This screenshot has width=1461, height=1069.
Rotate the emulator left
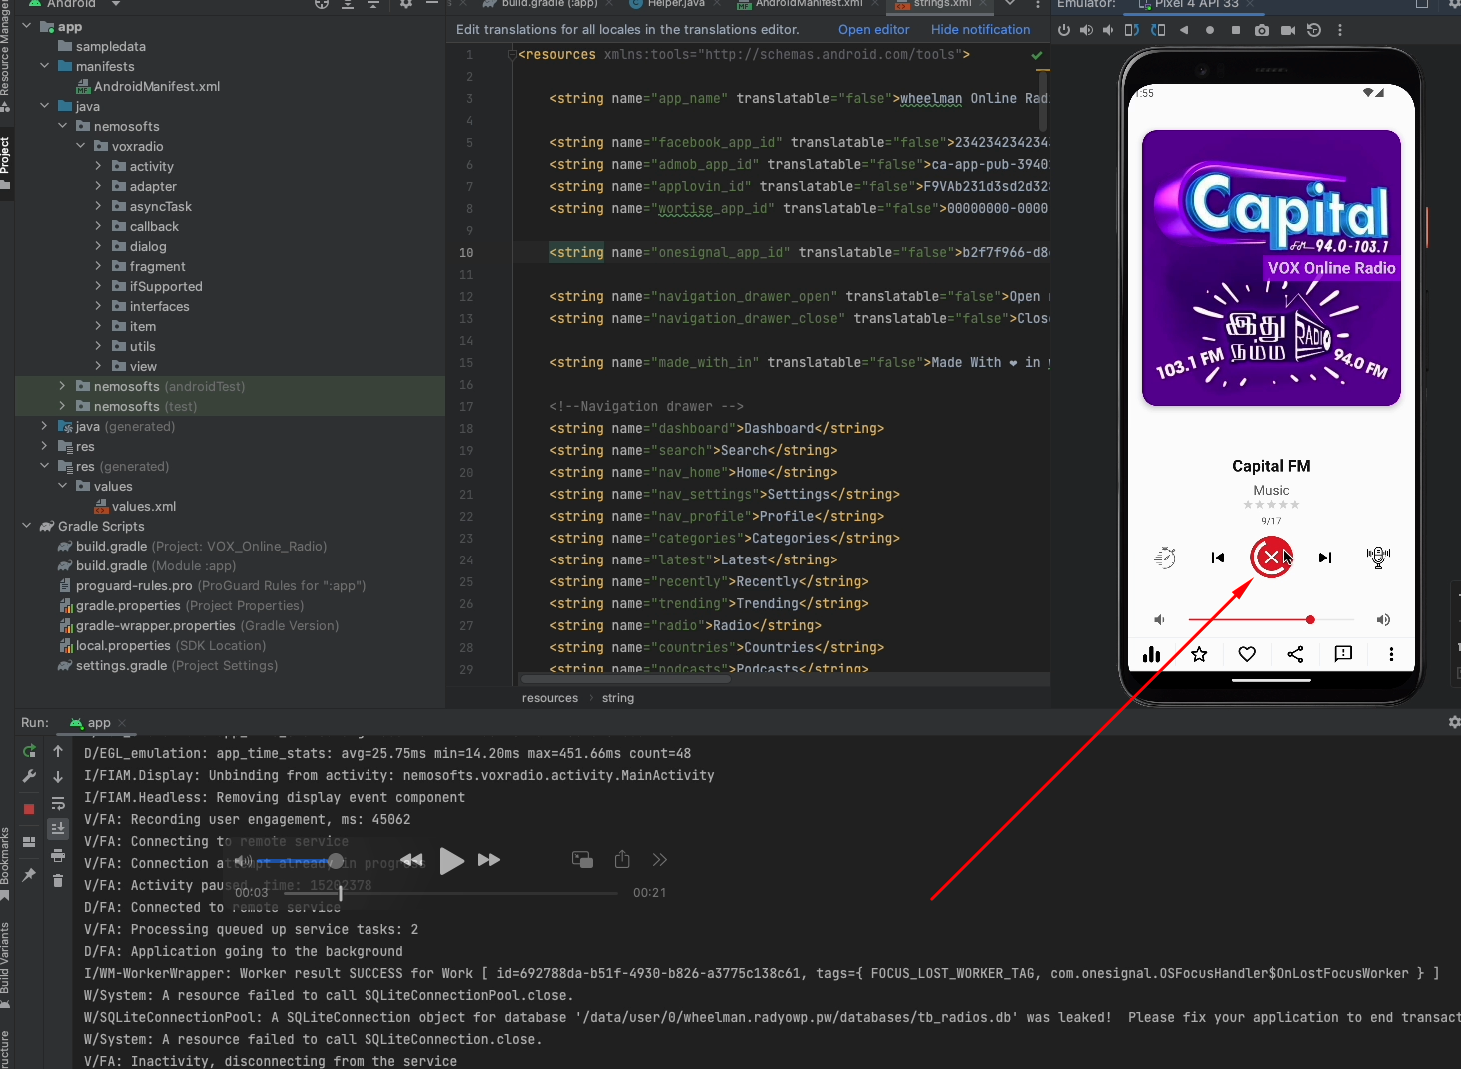1132,30
